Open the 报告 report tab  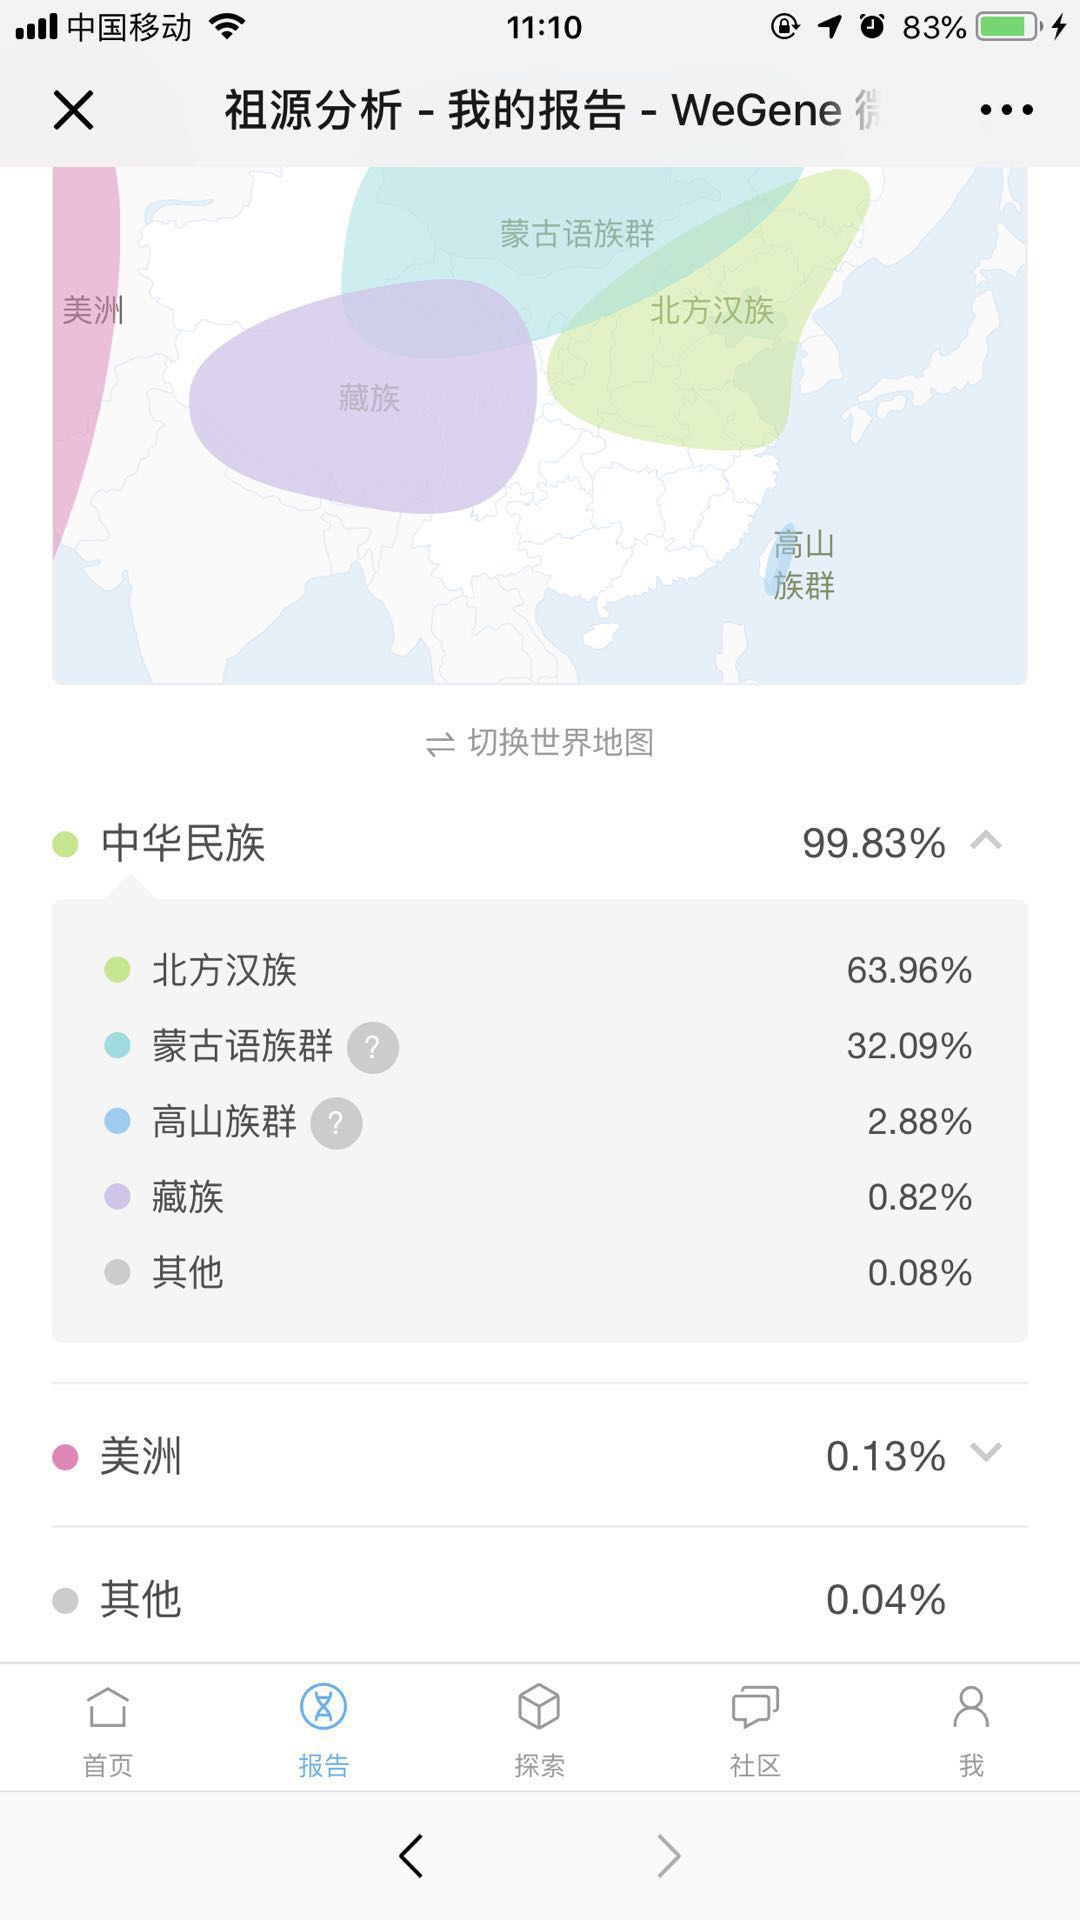click(x=323, y=1730)
